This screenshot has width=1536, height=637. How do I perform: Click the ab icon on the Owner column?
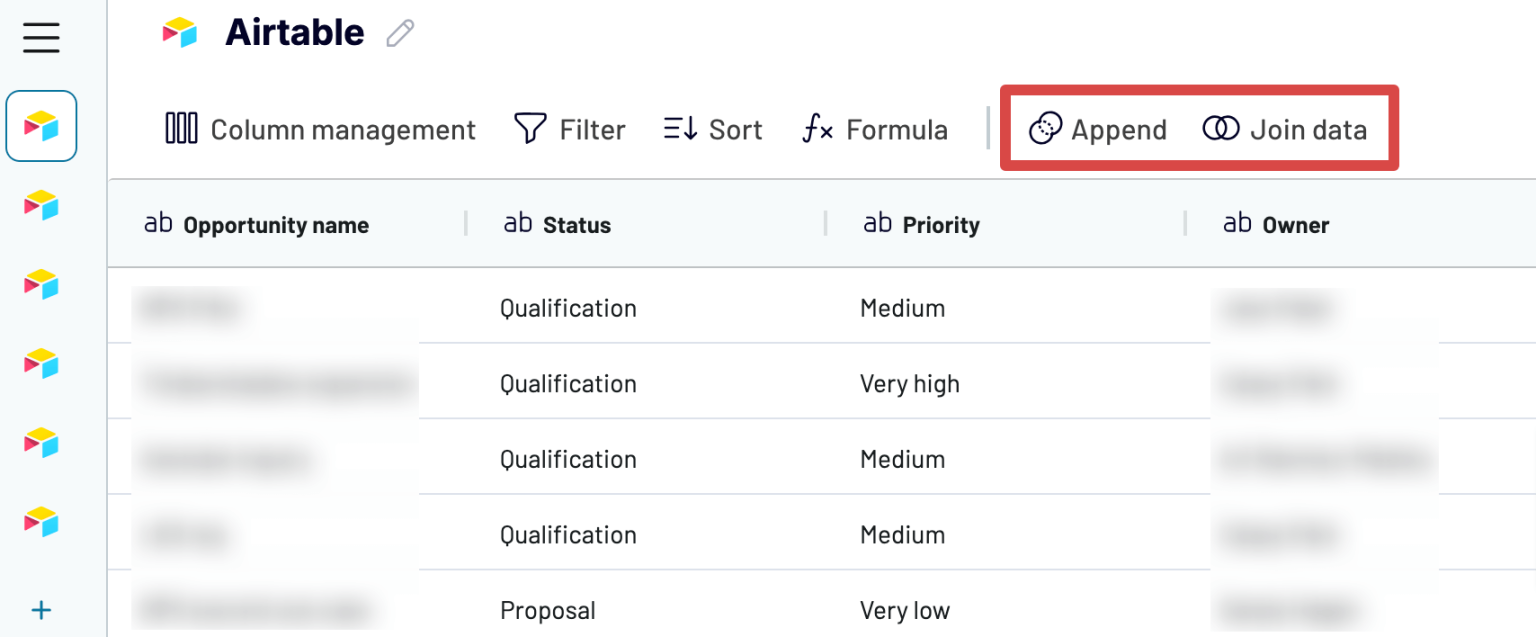[x=1238, y=224]
